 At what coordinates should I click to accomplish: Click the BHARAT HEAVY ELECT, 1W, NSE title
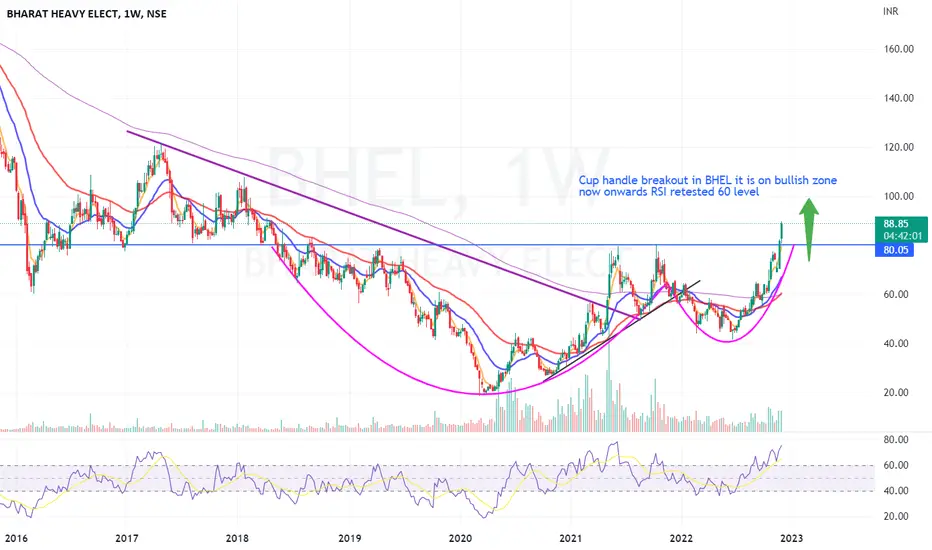(x=86, y=14)
